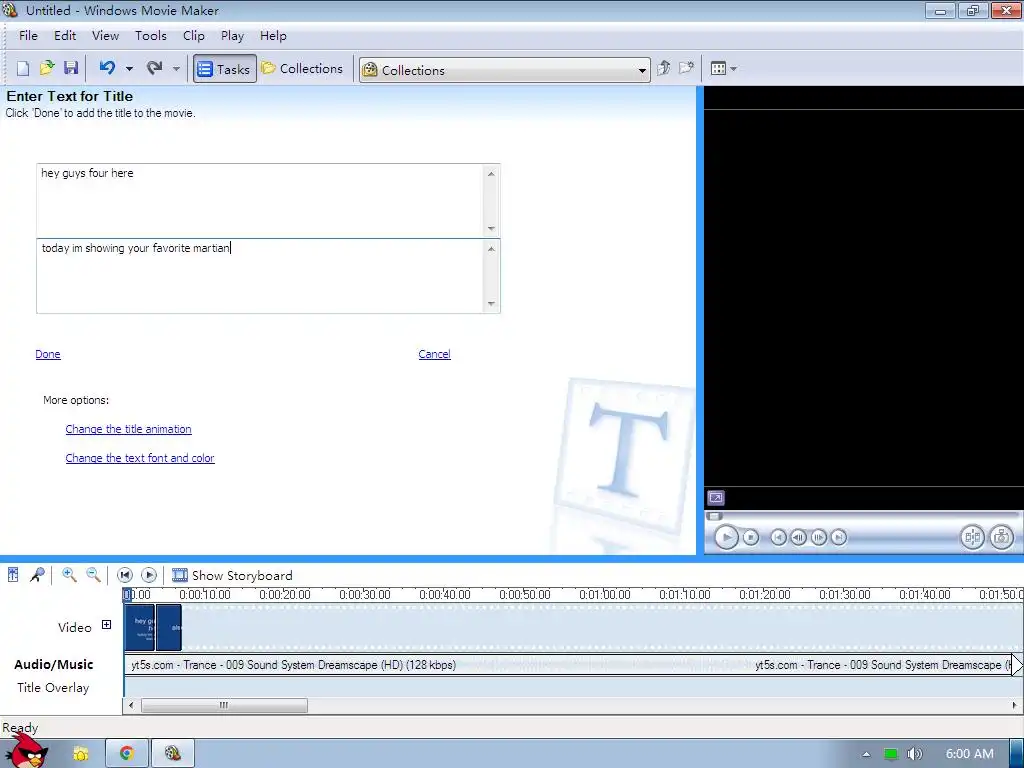The image size is (1024, 768).
Task: Undo the last action
Action: [107, 68]
